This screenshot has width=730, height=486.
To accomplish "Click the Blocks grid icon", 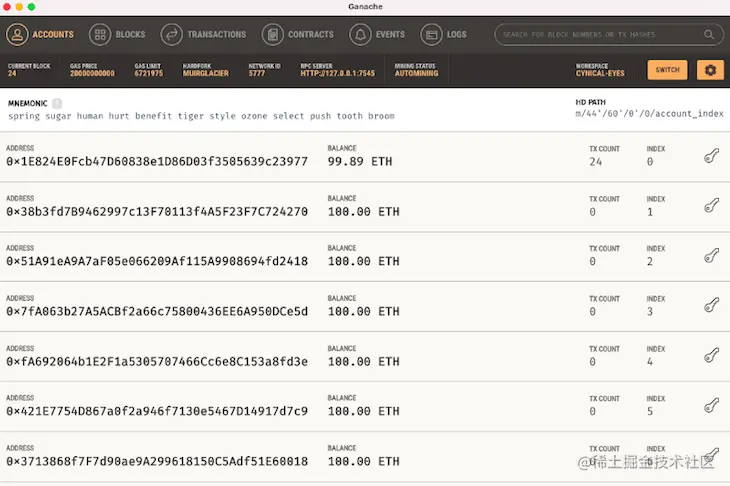I will click(100, 34).
